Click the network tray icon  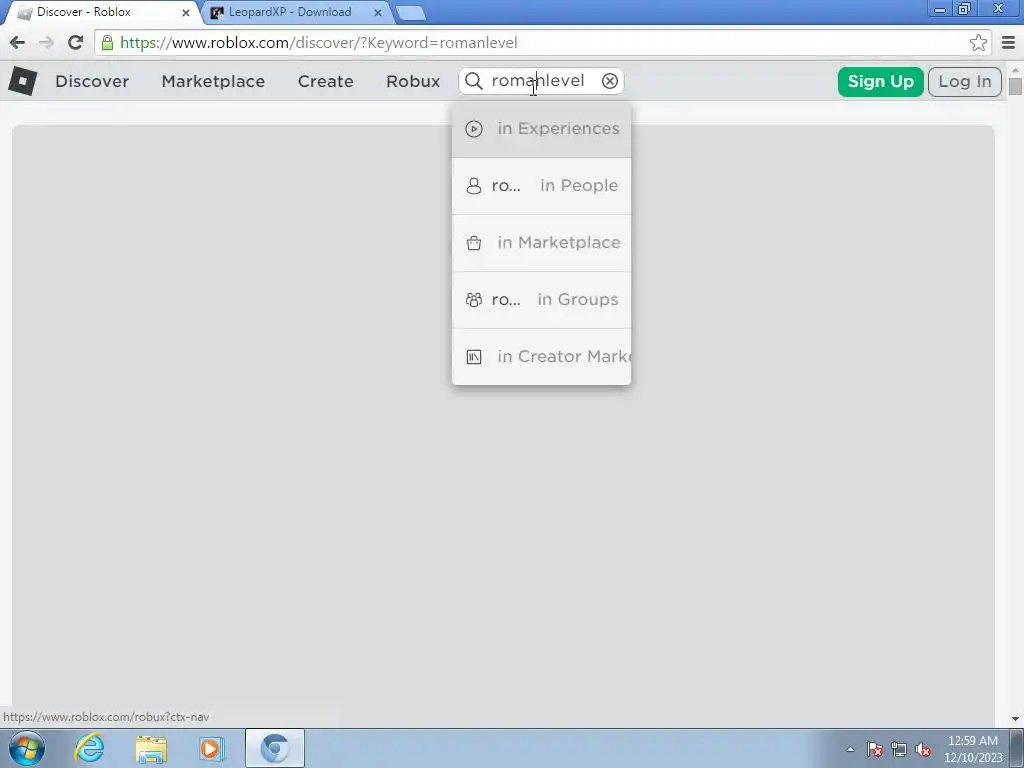(899, 749)
